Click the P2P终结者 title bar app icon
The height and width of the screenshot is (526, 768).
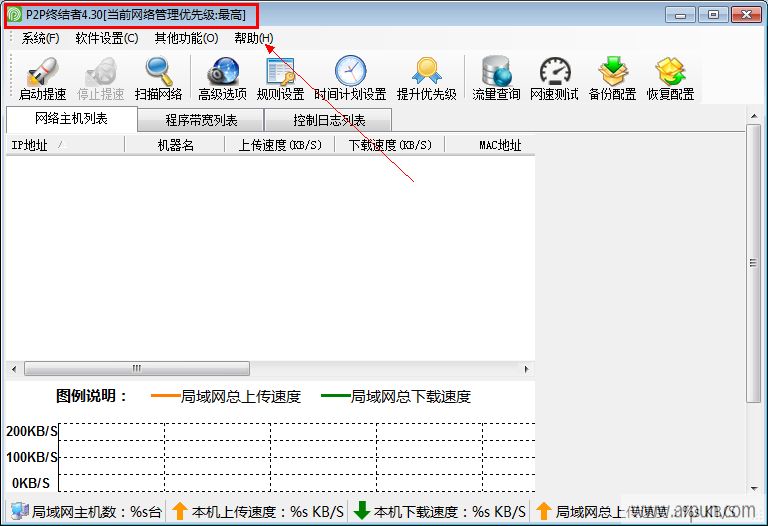(x=14, y=15)
